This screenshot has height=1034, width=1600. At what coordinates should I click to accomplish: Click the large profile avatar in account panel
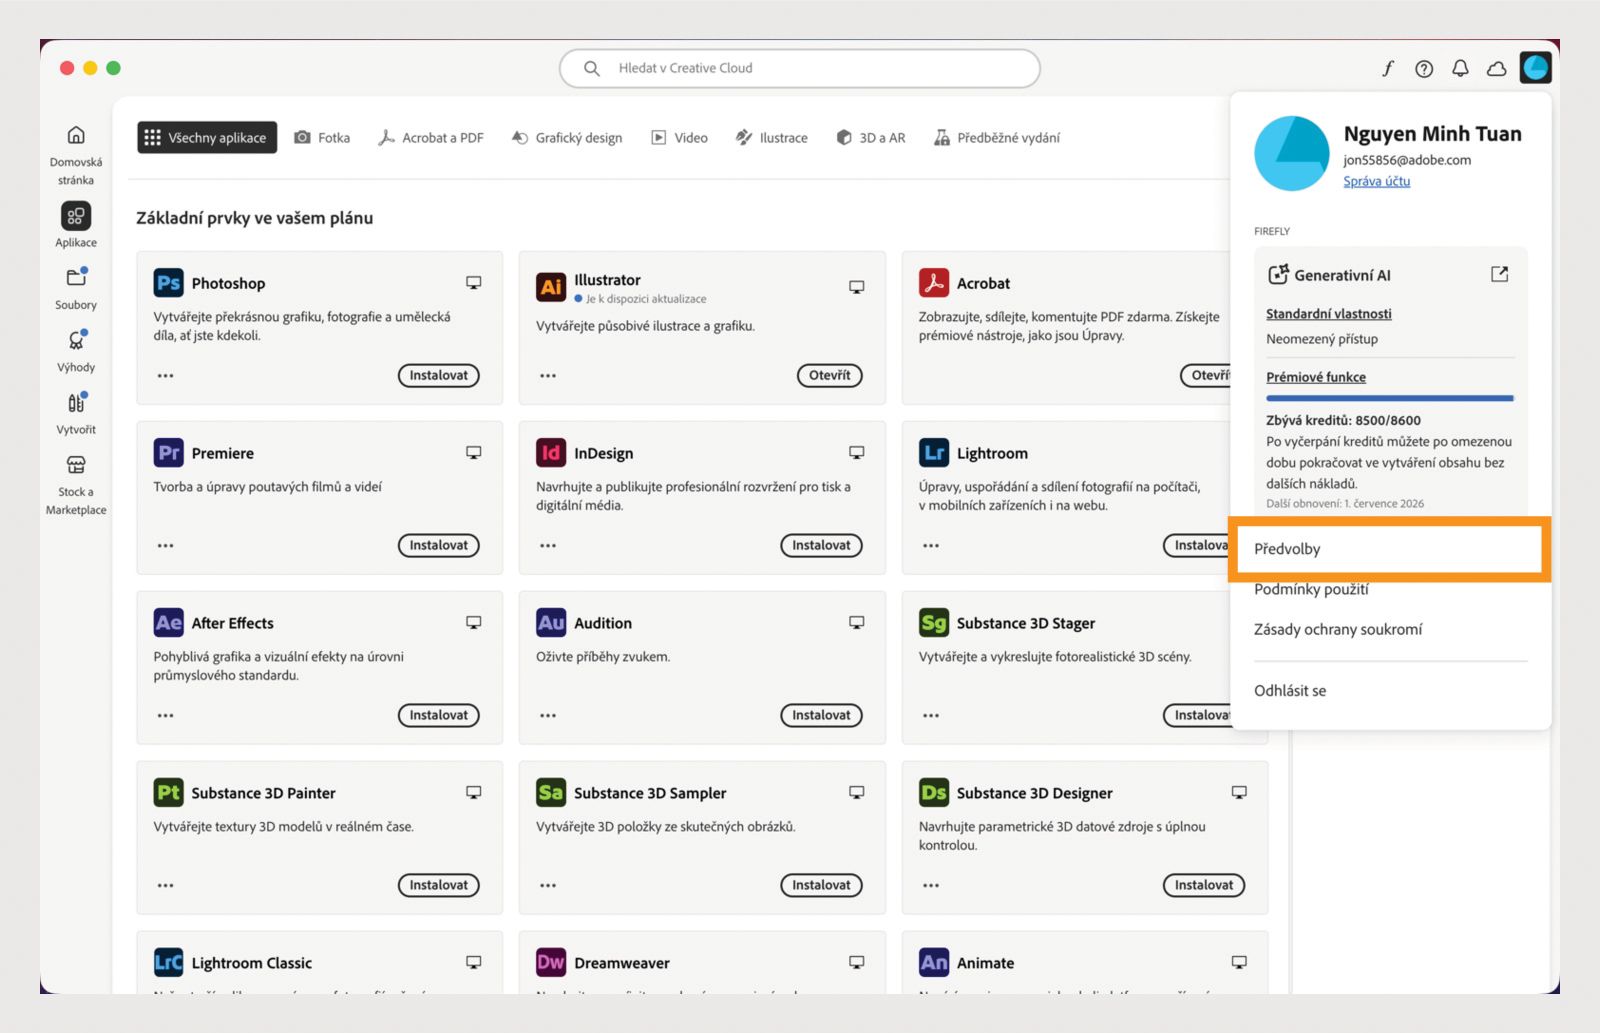point(1292,153)
